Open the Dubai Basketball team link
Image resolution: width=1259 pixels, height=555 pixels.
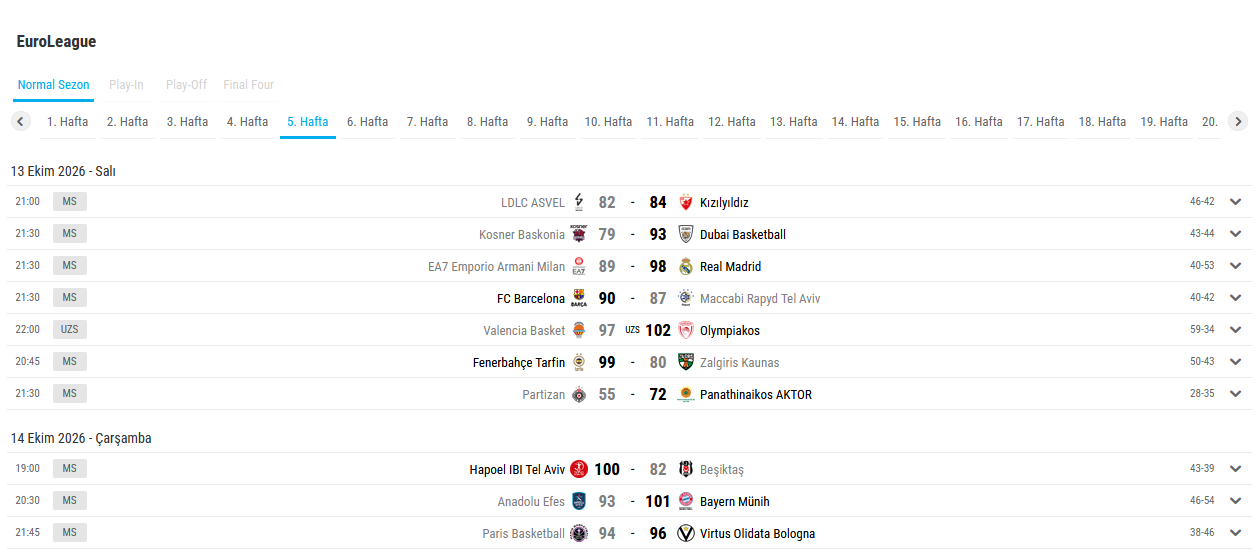tap(743, 234)
